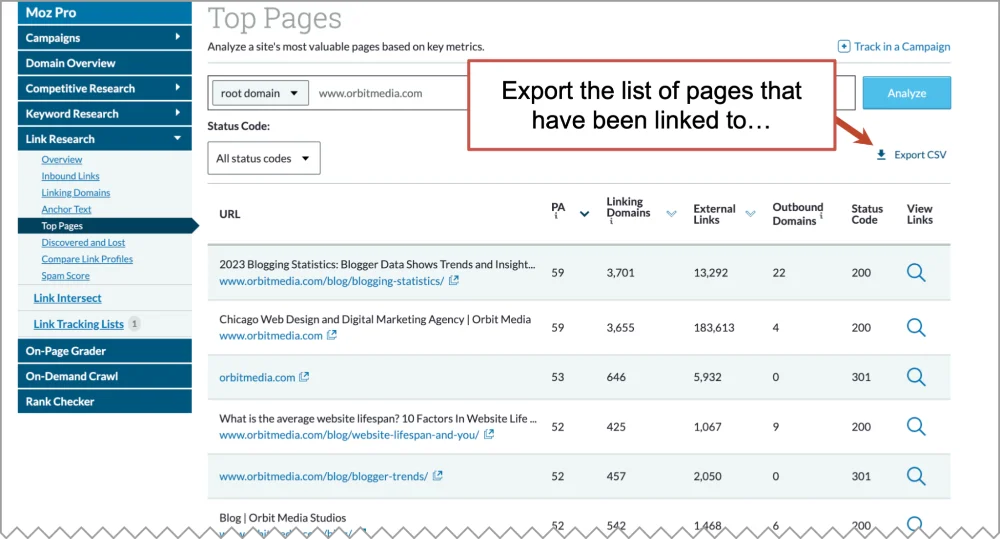Viewport: 1000px width, 539px height.
Task: Open On-Page Grader in sidebar
Action: 105,351
